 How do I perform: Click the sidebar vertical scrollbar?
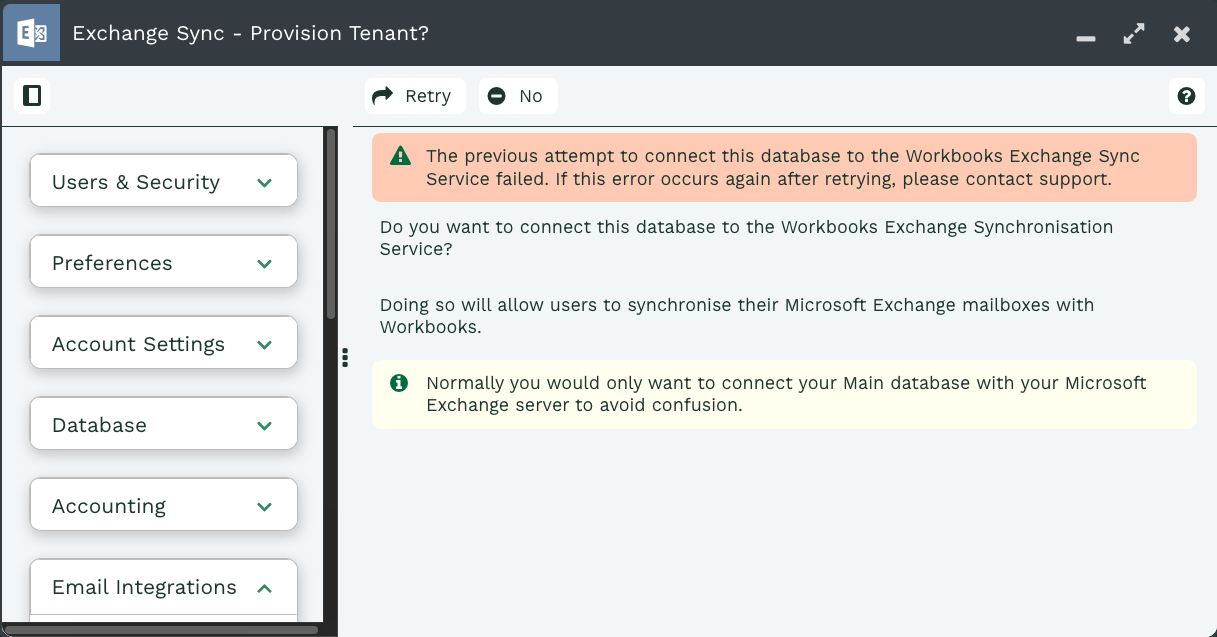331,225
